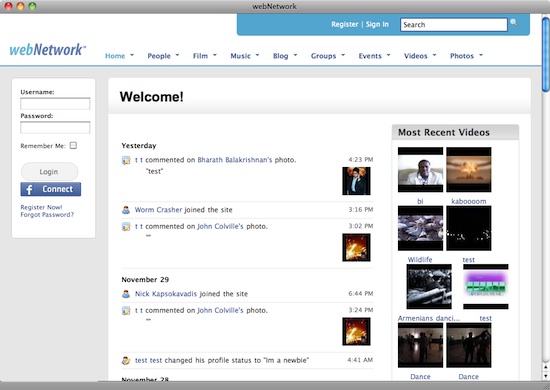Click the Register link in the top bar
Image resolution: width=550 pixels, height=390 pixels.
(x=345, y=24)
